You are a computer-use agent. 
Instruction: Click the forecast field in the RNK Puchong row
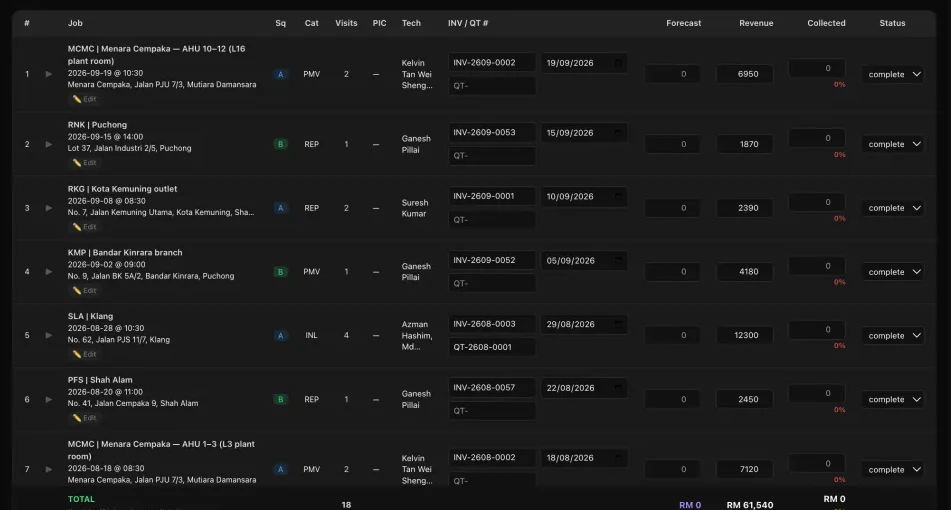click(x=673, y=144)
